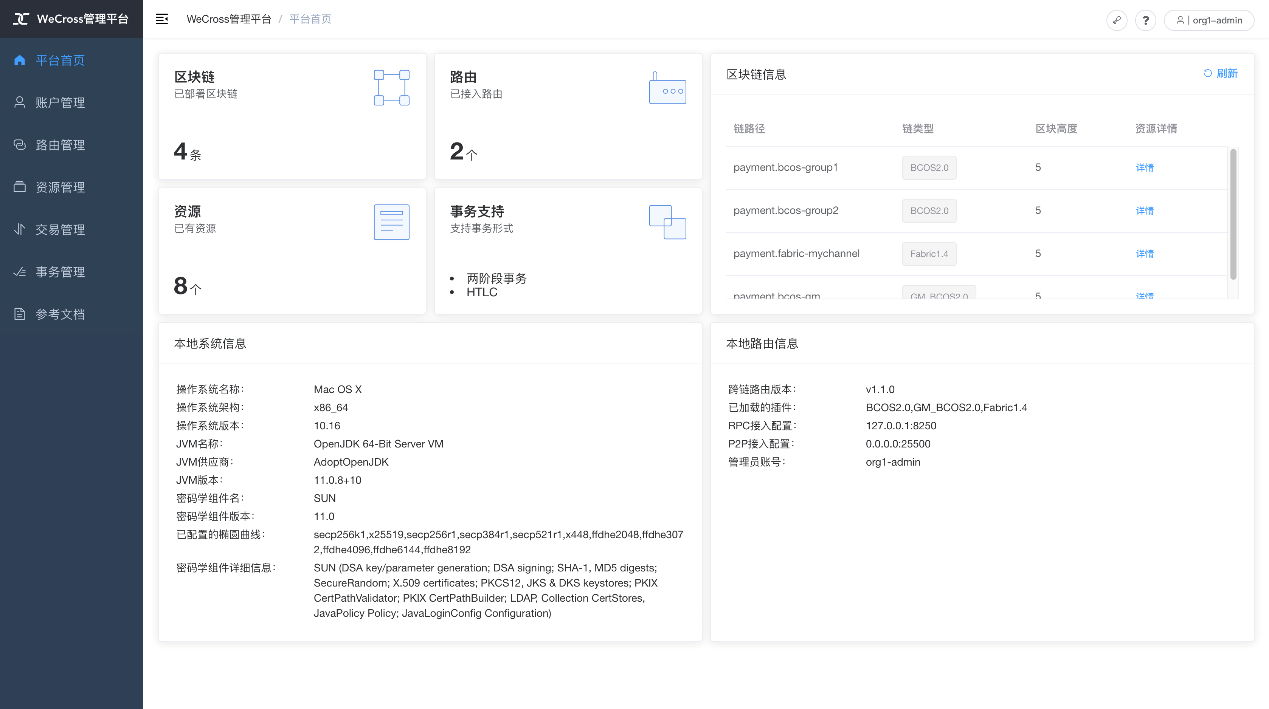1269x709 pixels.
Task: Open 详情 for payment.bcos-group1
Action: (x=1145, y=168)
